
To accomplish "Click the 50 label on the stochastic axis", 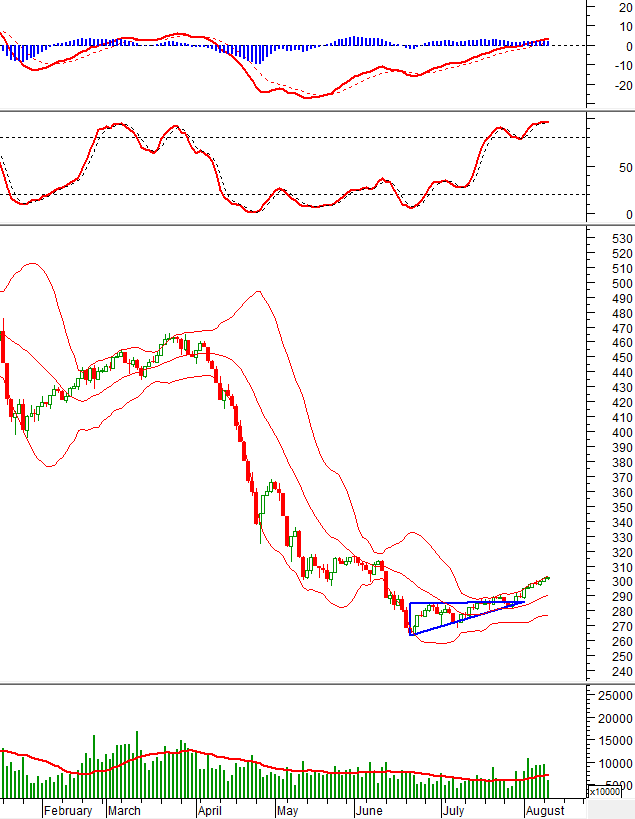I will coord(626,168).
